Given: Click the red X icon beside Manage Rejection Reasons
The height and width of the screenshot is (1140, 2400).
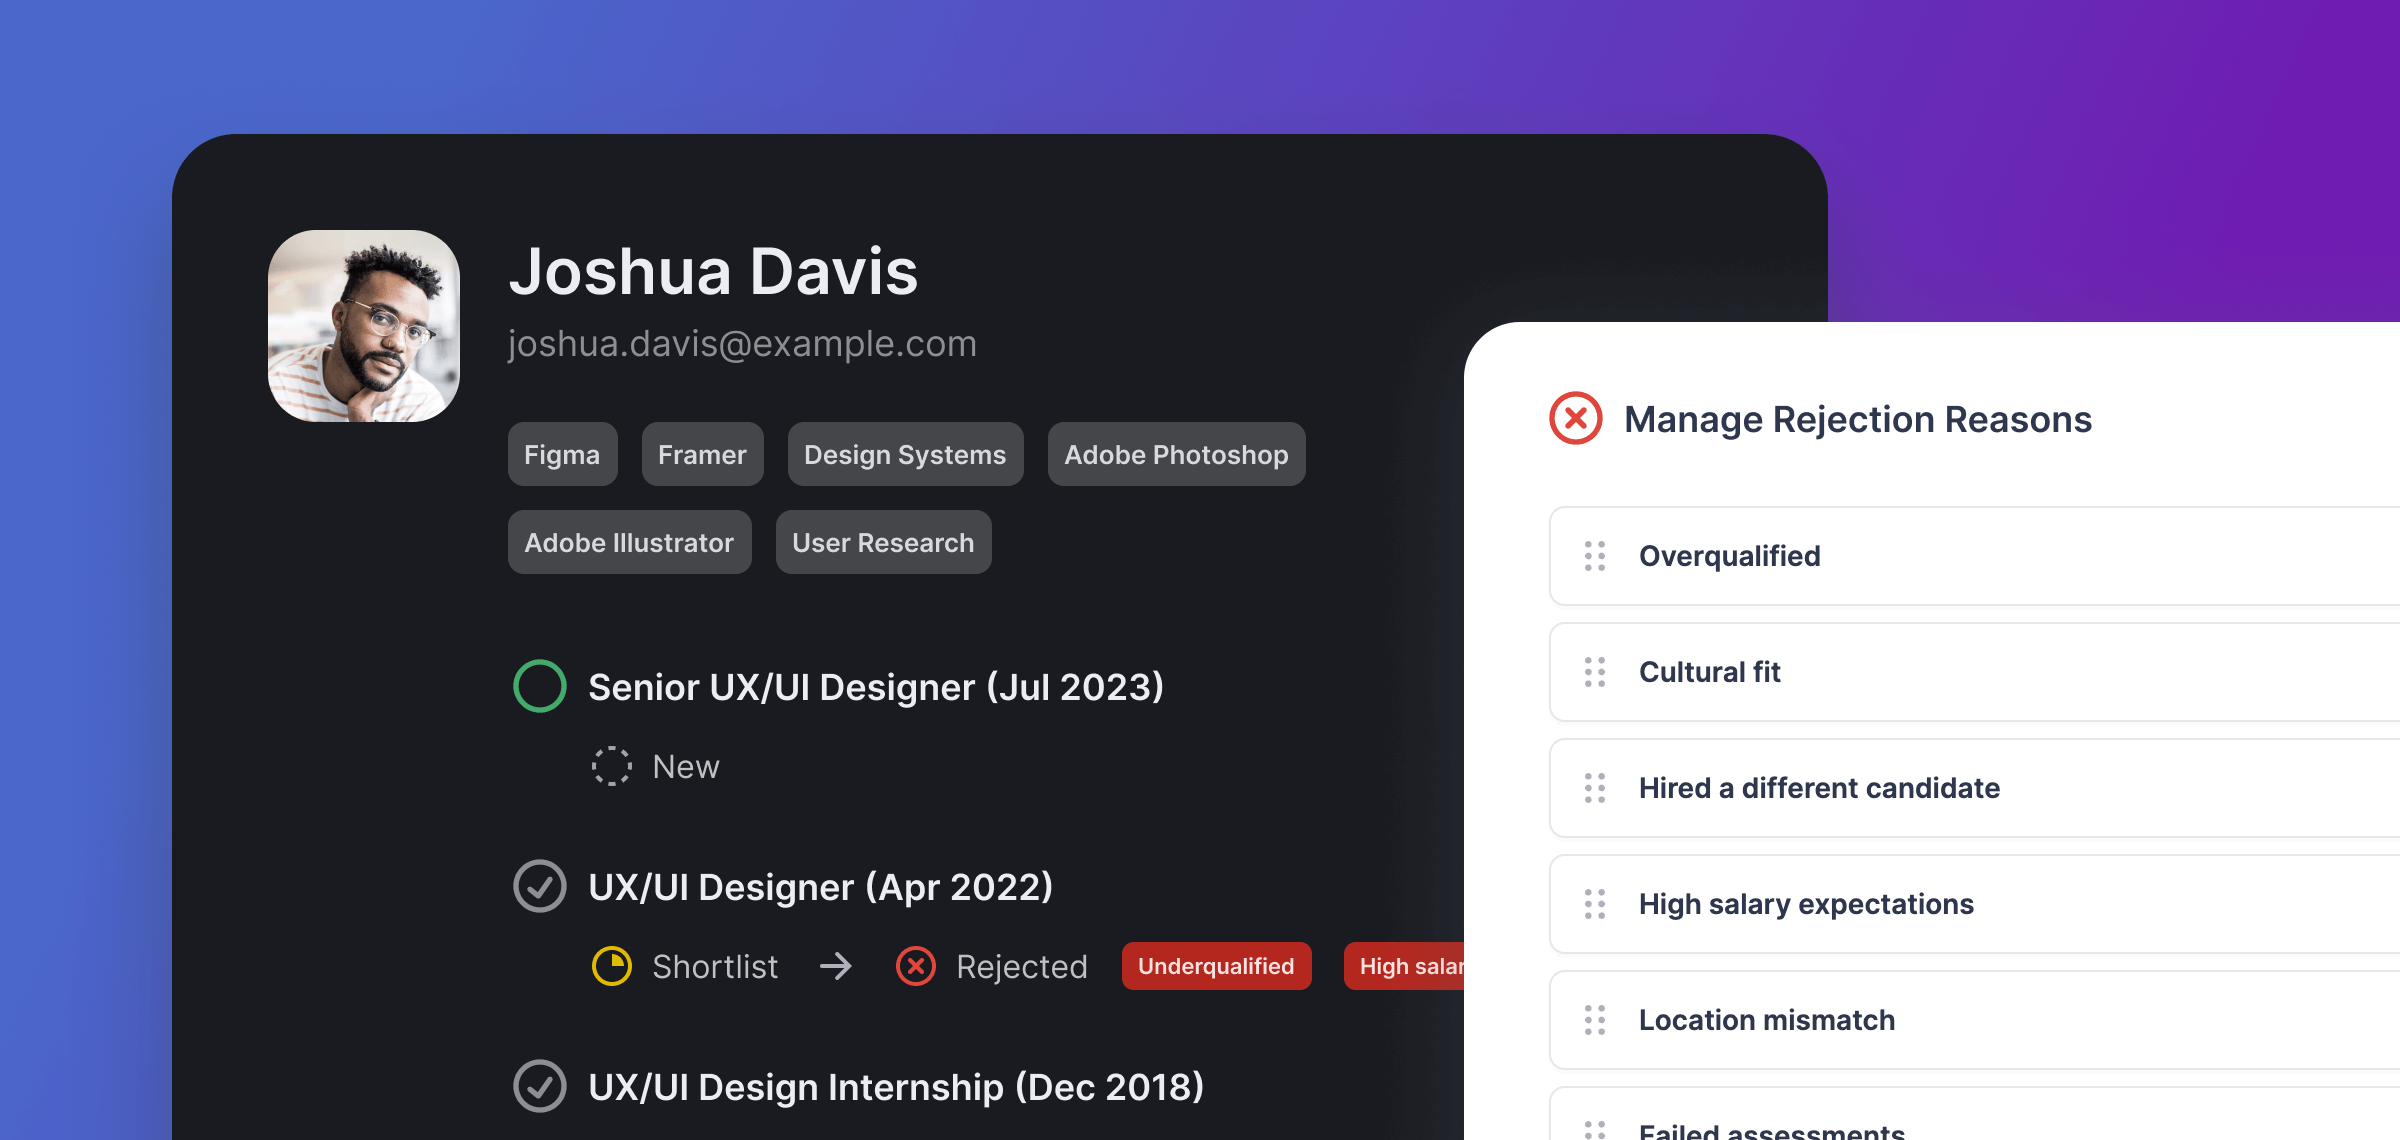Looking at the screenshot, I should 1575,418.
